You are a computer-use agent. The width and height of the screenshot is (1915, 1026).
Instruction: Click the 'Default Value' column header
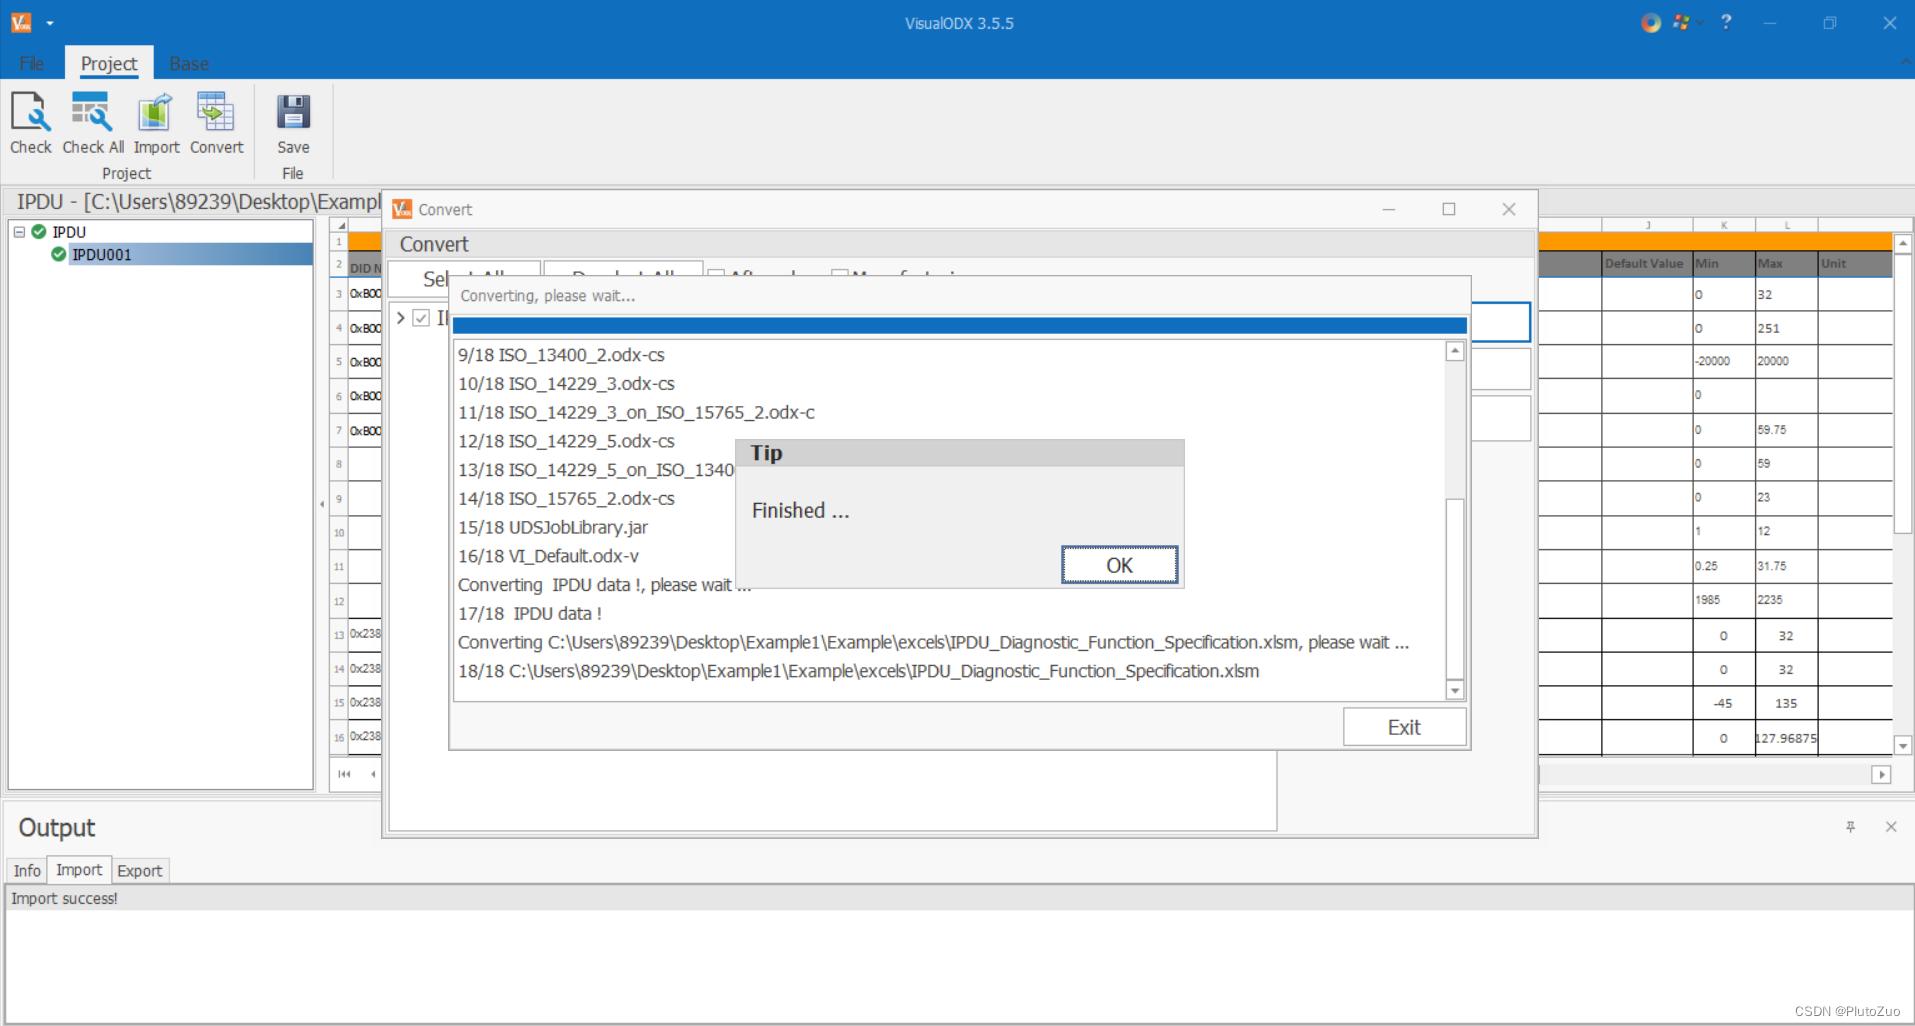[1646, 264]
